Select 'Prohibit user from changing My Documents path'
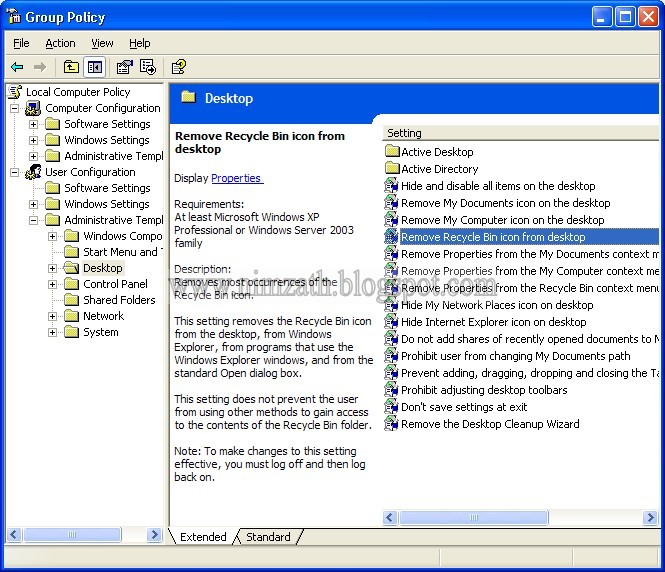Viewport: 665px width, 572px height. 516,356
